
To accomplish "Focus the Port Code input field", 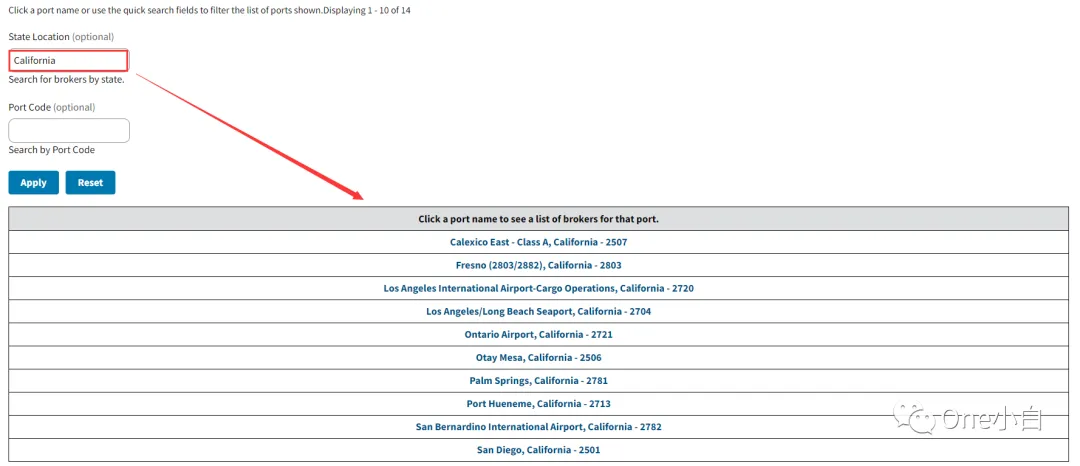I will pyautogui.click(x=69, y=131).
